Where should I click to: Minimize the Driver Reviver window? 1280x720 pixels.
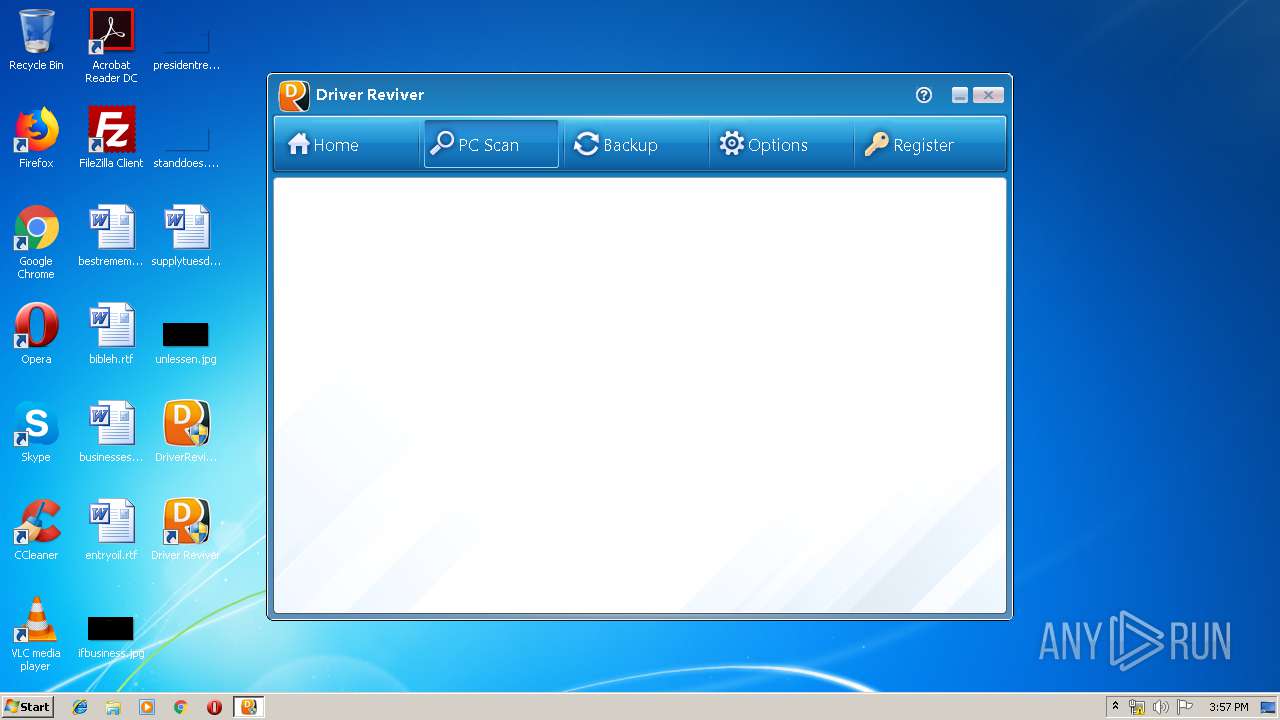coord(960,95)
